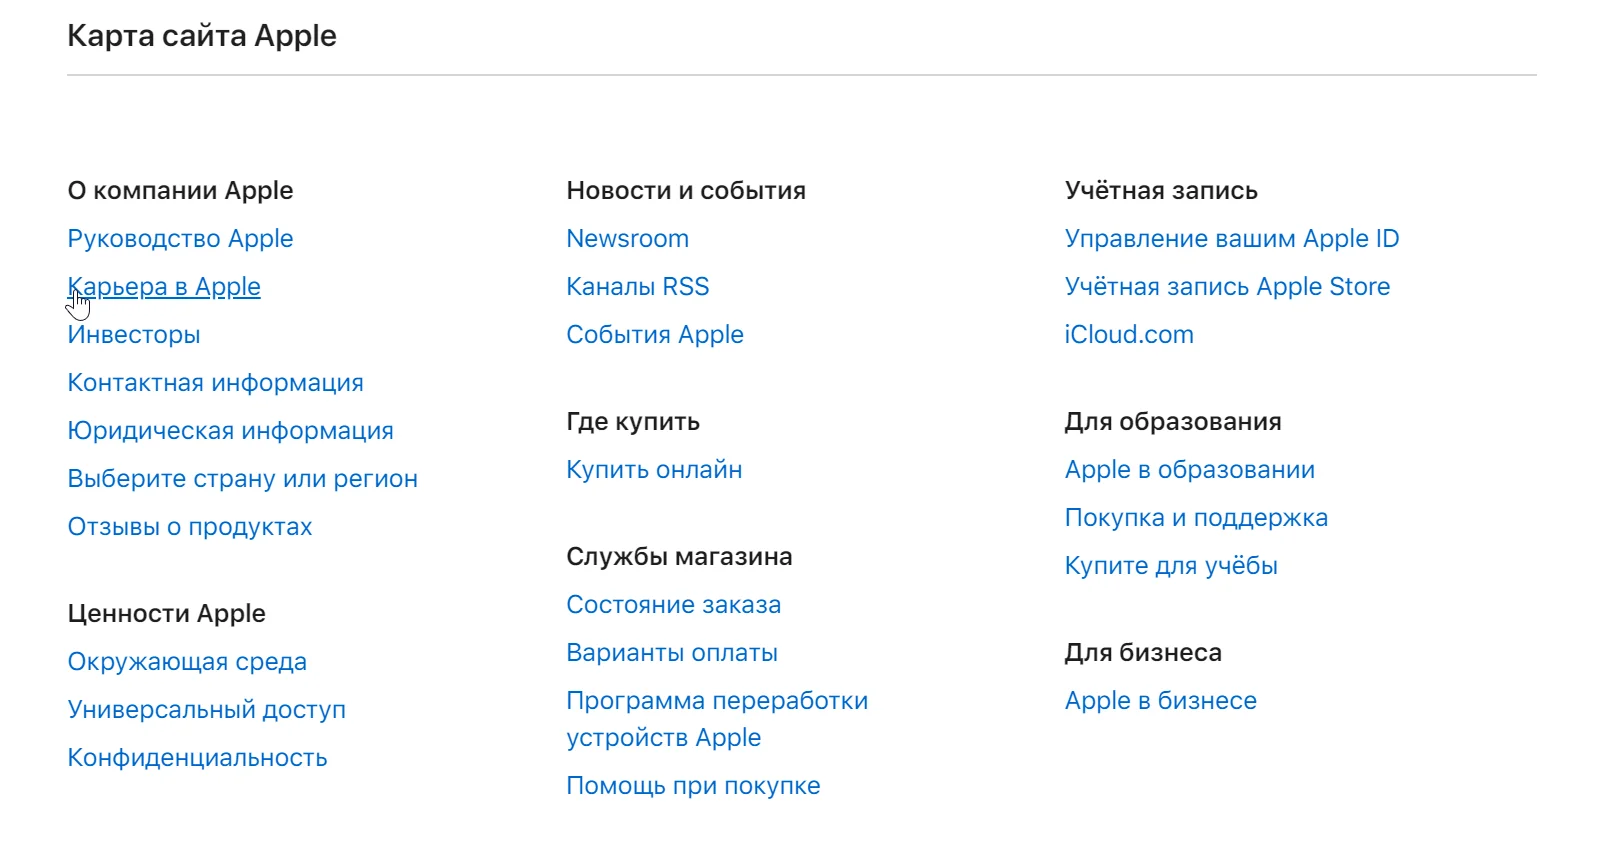Open Отзывы о продуктах link
This screenshot has width=1619, height=850.
[190, 527]
